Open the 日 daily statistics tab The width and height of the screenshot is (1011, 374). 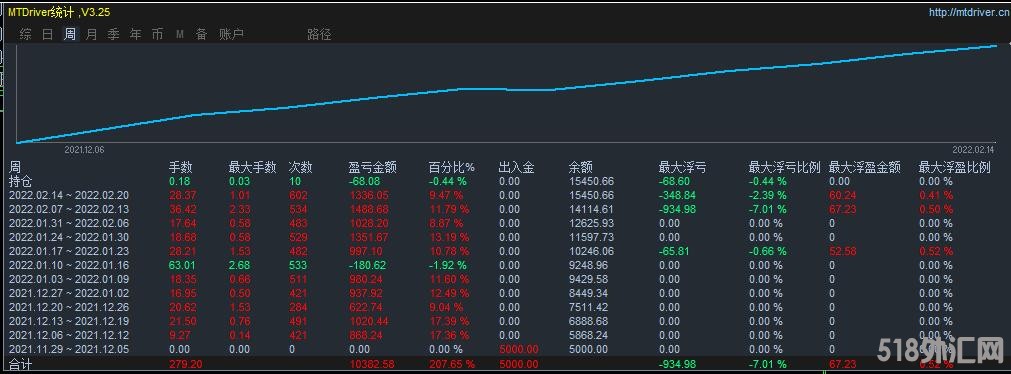pos(48,34)
